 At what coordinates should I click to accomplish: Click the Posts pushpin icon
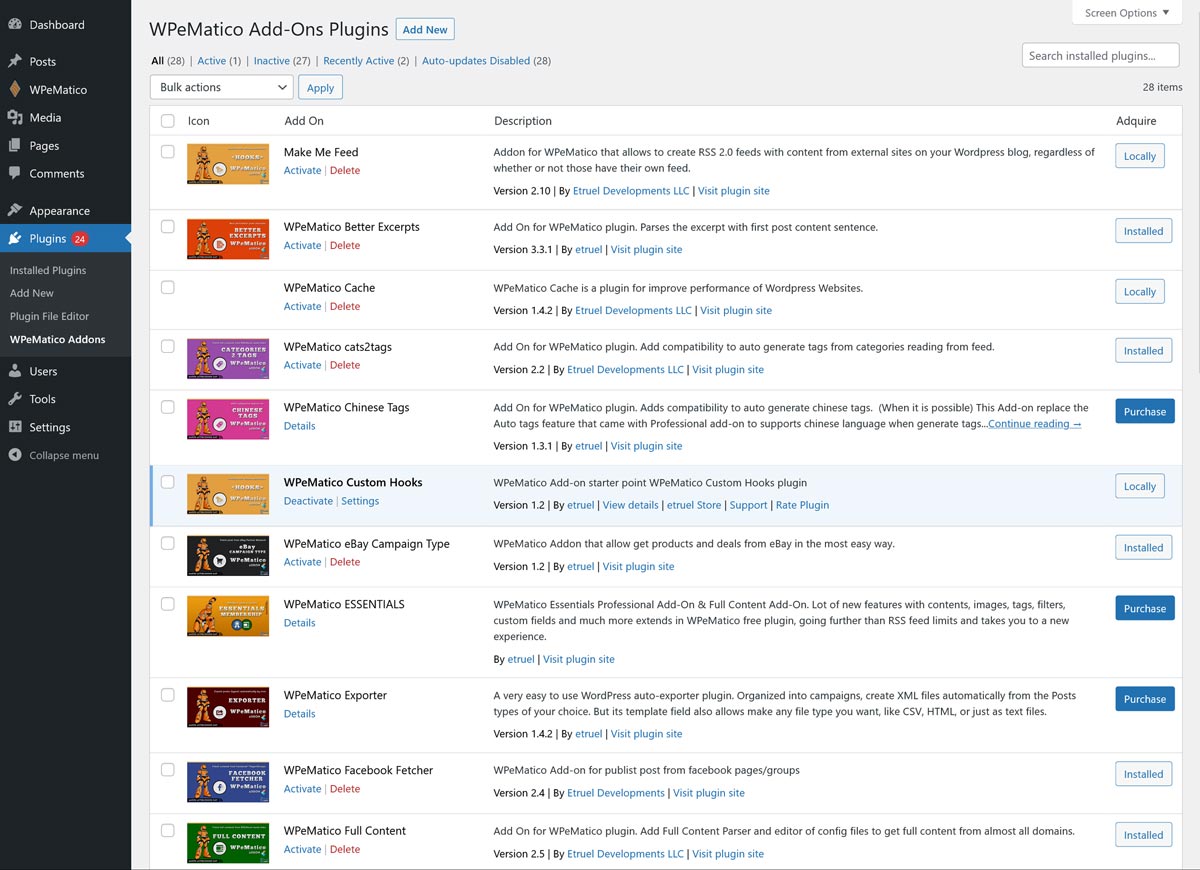tap(15, 61)
